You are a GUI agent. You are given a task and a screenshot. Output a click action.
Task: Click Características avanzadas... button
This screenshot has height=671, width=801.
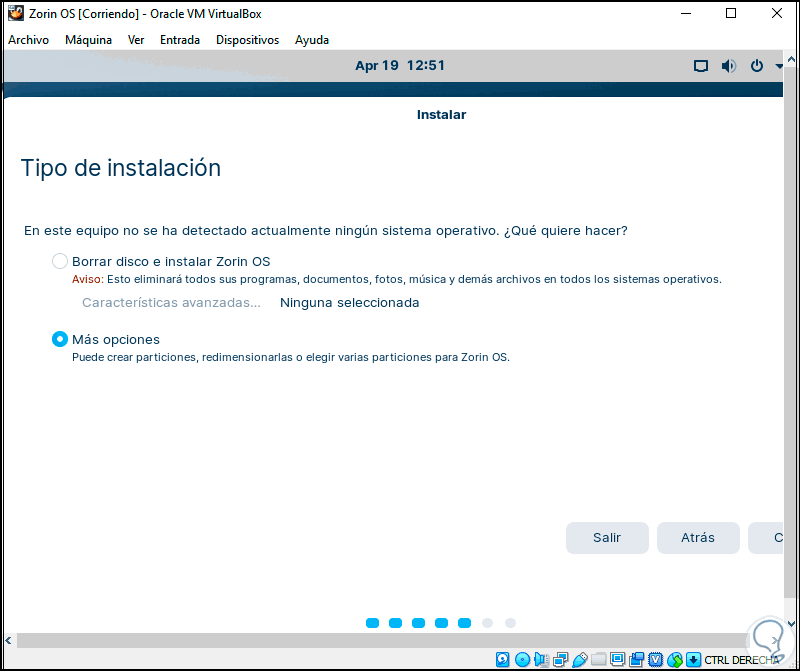click(x=171, y=302)
